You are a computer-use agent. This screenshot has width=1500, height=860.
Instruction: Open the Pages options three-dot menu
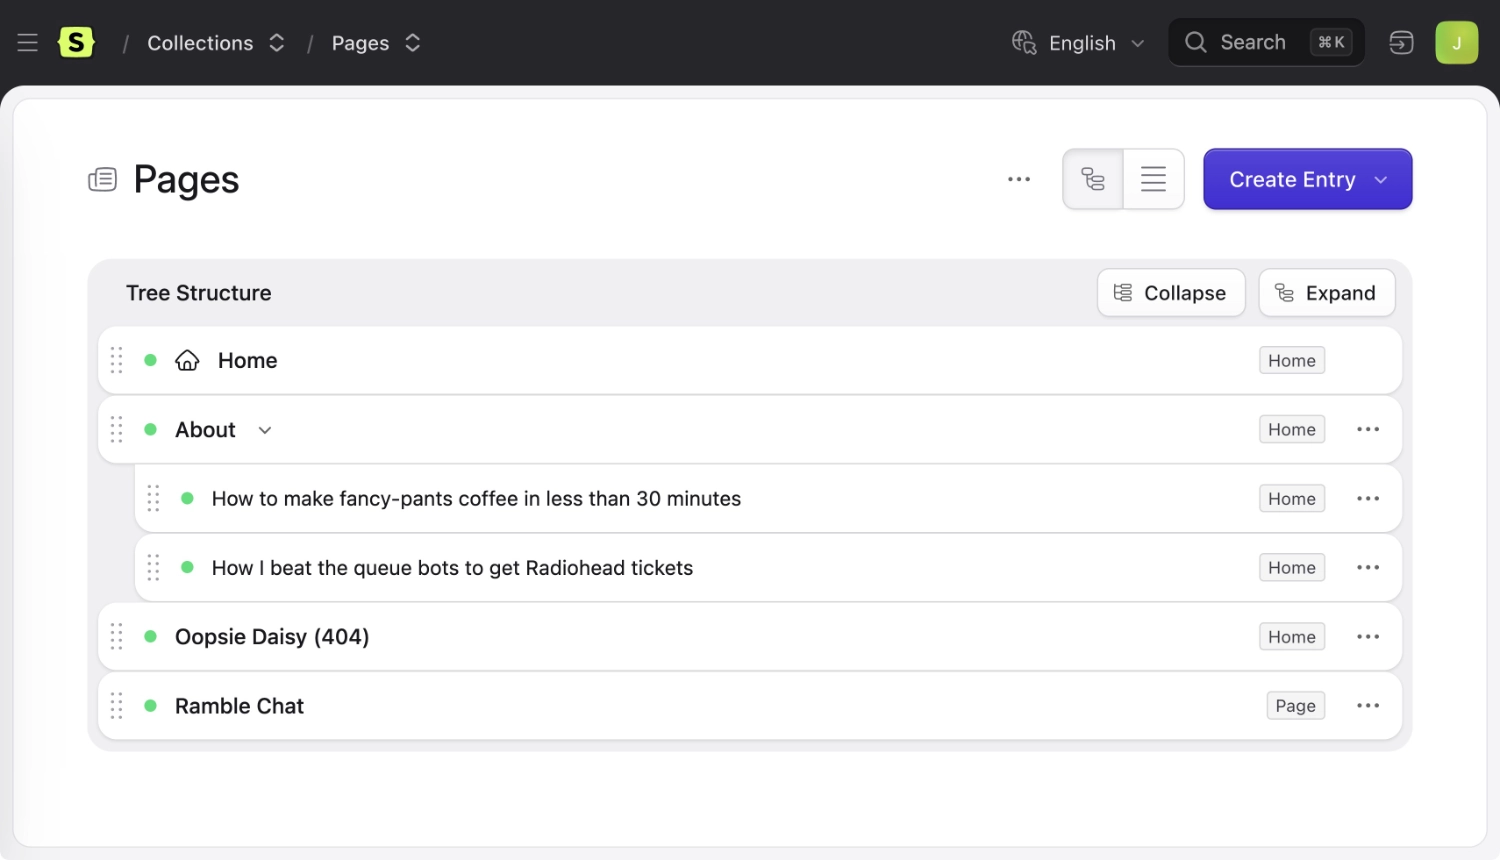click(x=1019, y=180)
